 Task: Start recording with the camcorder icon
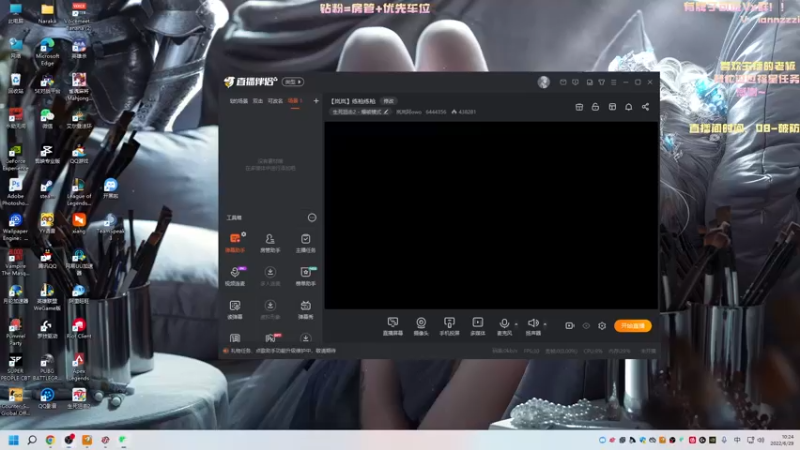[x=569, y=326]
